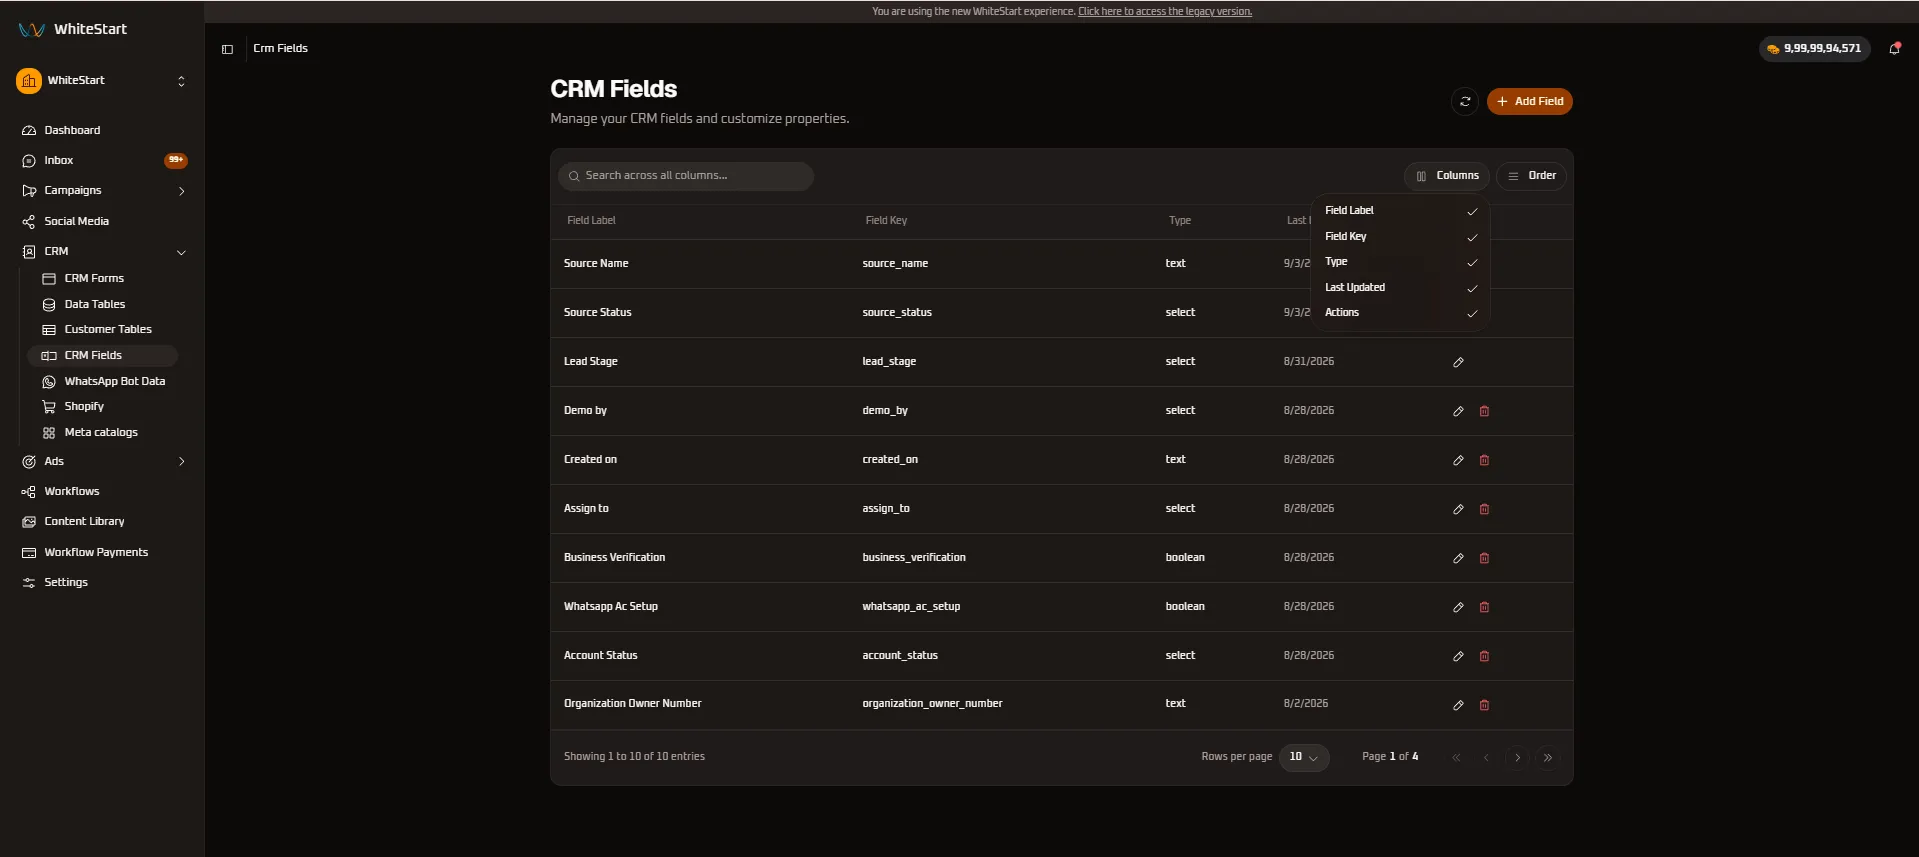Screen dimensions: 1919x857
Task: Go to the next page of results
Action: pyautogui.click(x=1517, y=757)
